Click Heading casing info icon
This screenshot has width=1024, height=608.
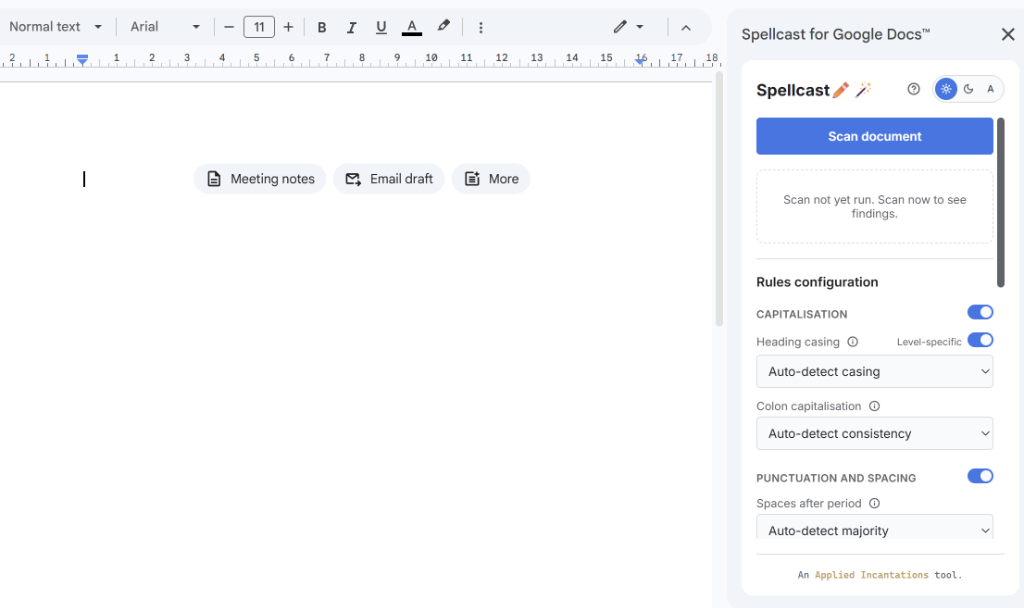[x=852, y=342]
